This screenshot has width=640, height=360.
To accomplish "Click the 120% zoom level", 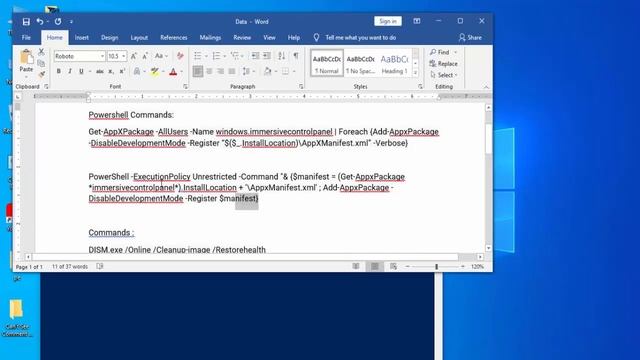I will [477, 267].
